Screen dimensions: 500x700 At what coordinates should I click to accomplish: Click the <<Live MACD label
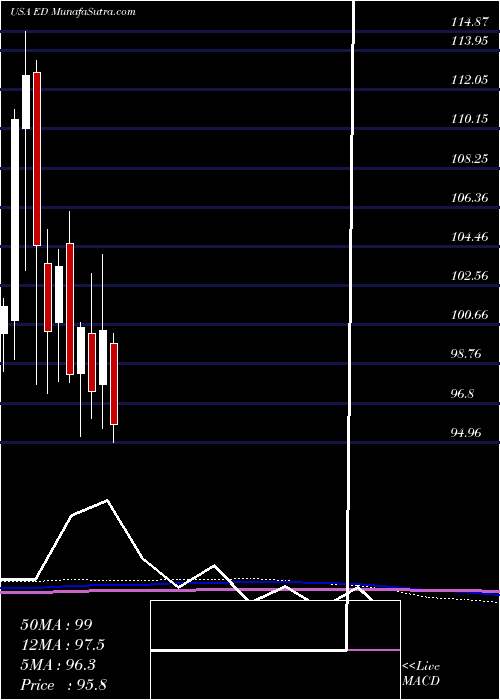[x=421, y=674]
